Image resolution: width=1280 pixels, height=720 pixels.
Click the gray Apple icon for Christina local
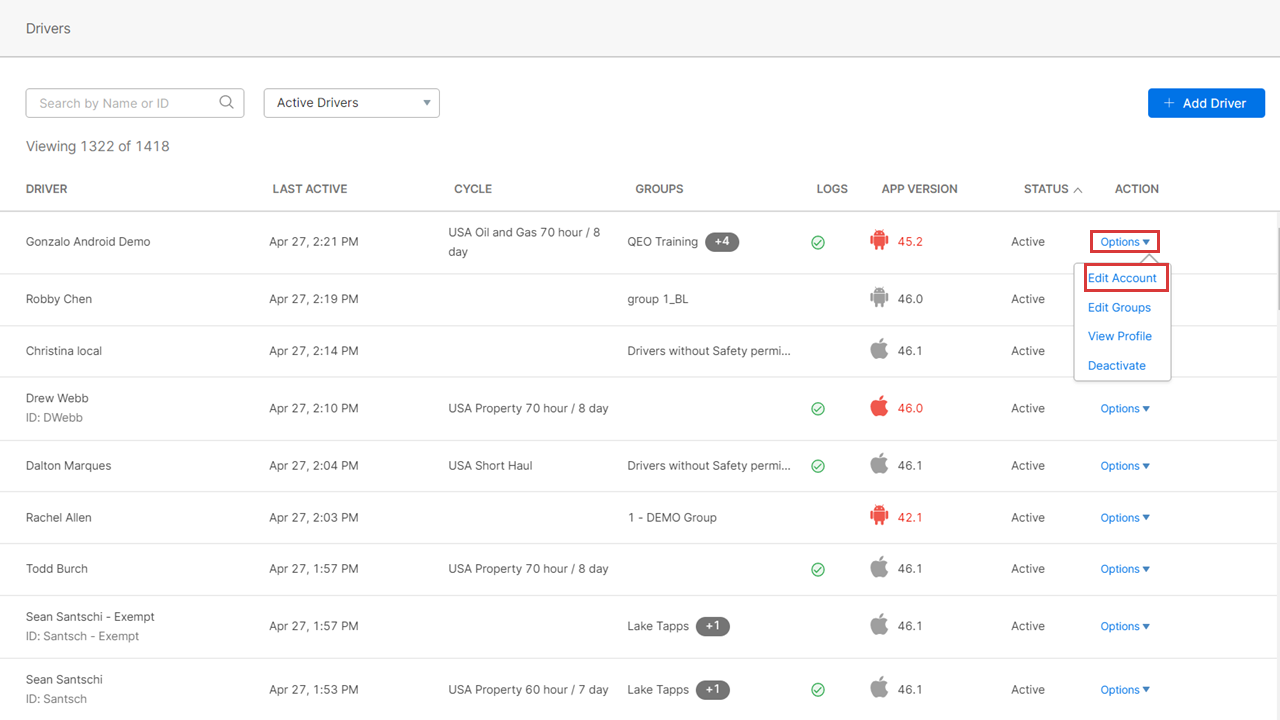[x=879, y=350]
